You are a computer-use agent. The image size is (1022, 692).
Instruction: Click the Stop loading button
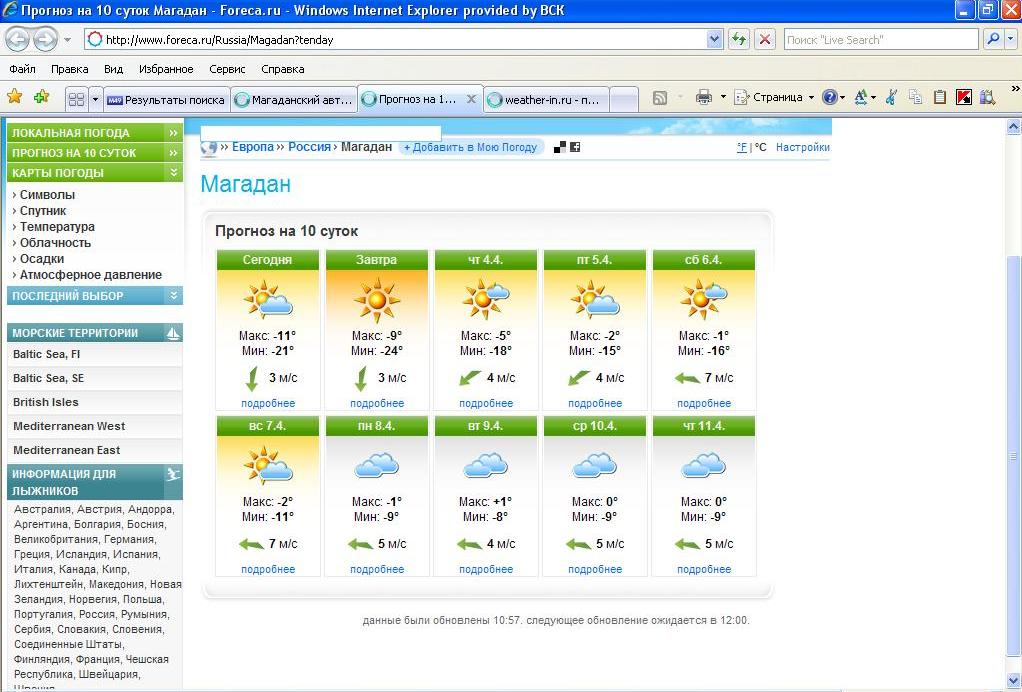765,40
